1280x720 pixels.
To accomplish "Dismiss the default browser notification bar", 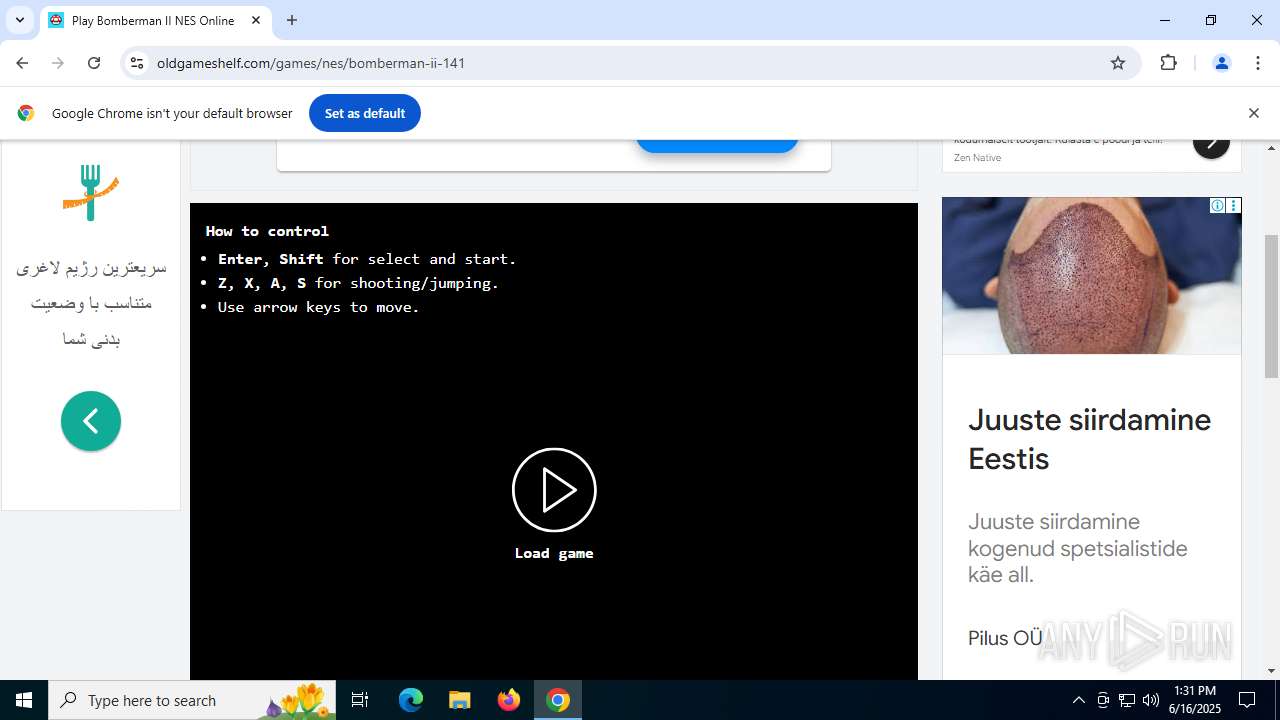I will click(1253, 113).
